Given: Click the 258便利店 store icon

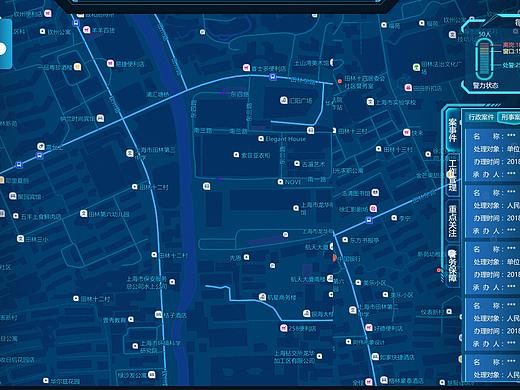Looking at the screenshot, I should [283, 328].
